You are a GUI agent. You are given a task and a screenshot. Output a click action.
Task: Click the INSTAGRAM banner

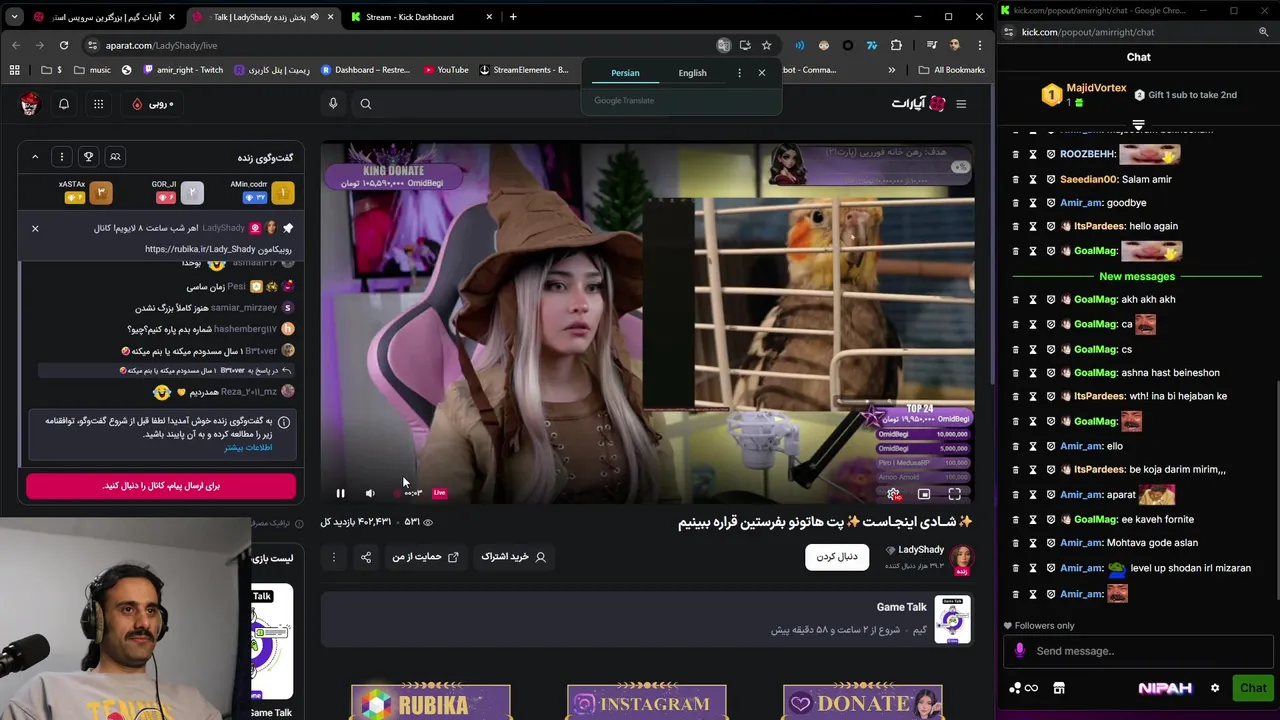coord(647,702)
